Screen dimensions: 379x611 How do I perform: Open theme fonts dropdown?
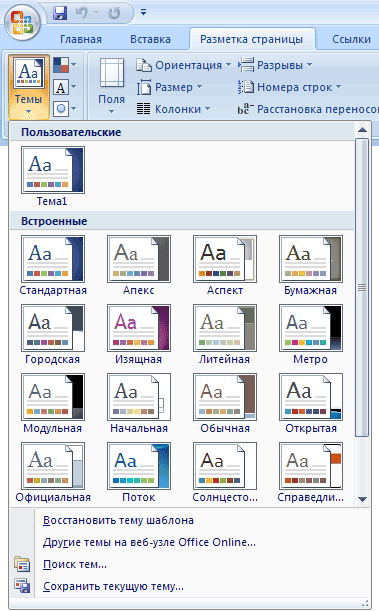click(65, 87)
